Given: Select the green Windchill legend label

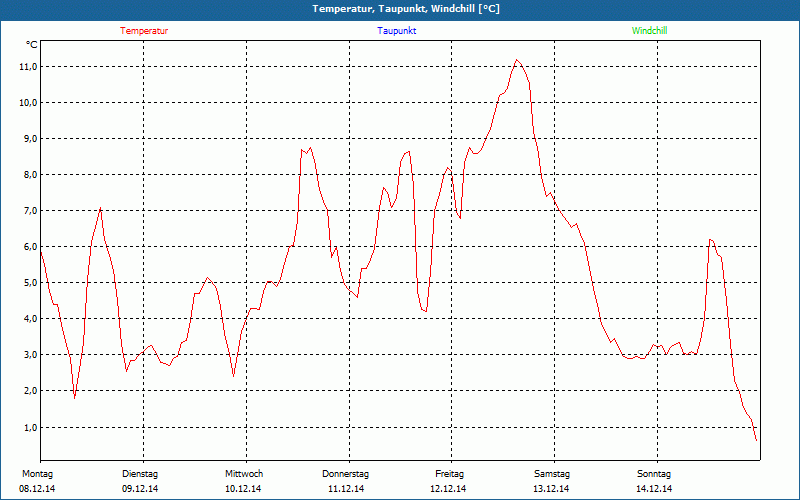Looking at the screenshot, I should [x=649, y=31].
